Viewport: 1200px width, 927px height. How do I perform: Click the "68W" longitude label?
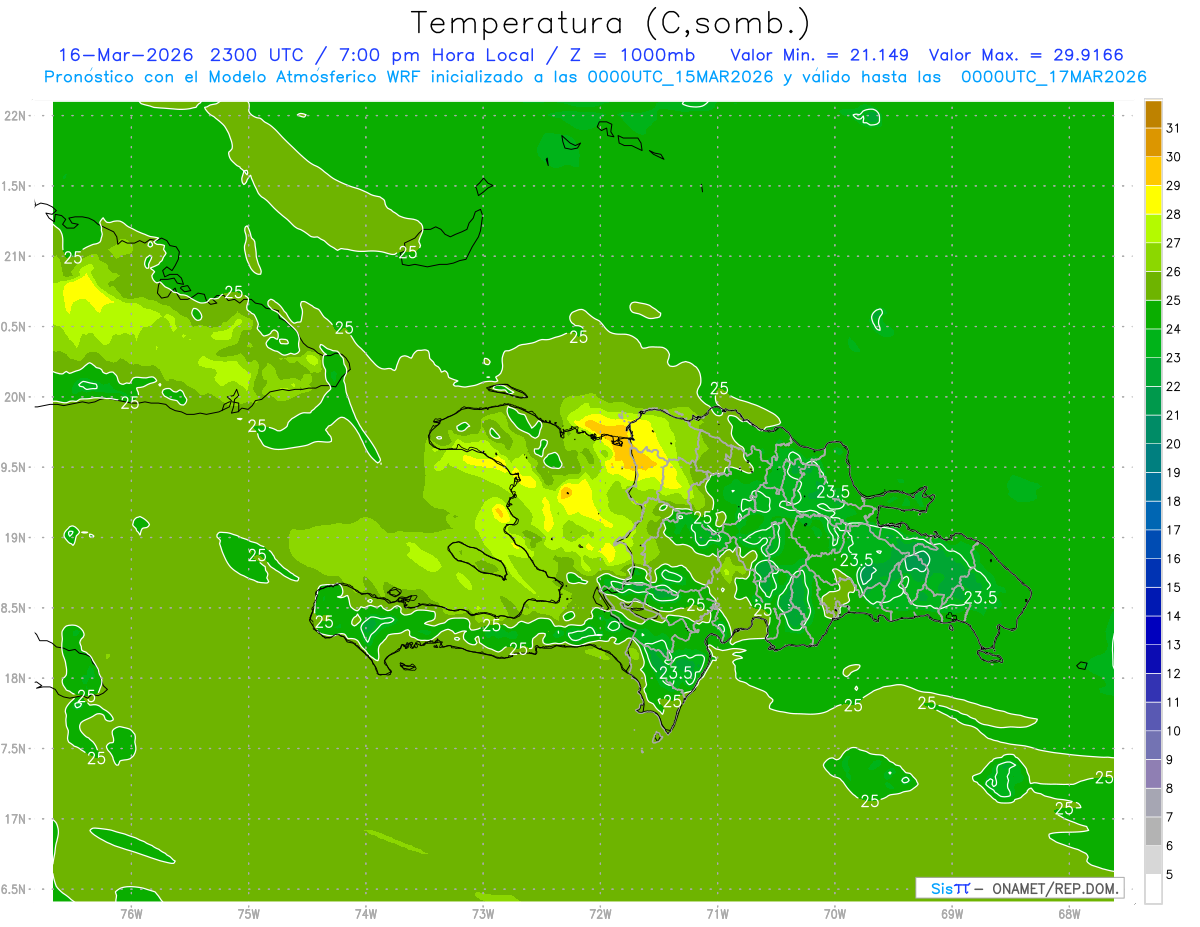pos(1069,913)
